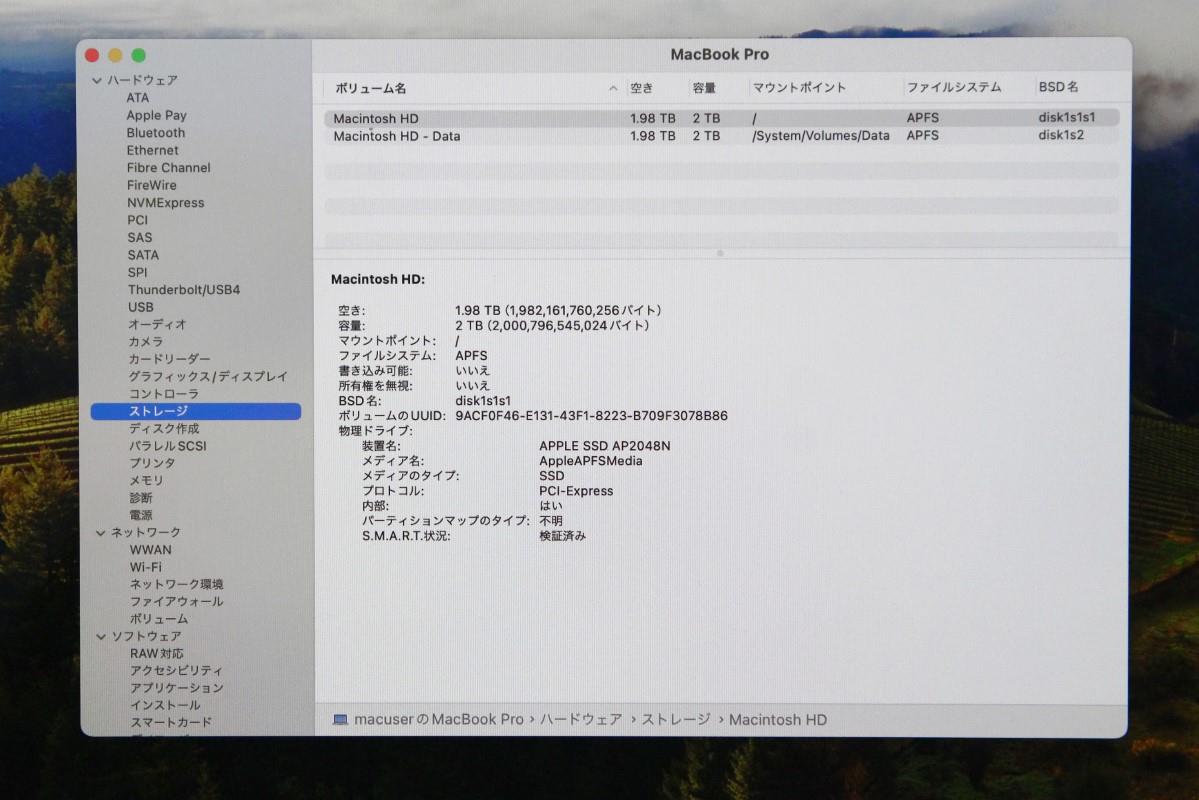Select メモリ in sidebar
Image resolution: width=1199 pixels, height=800 pixels.
(146, 481)
